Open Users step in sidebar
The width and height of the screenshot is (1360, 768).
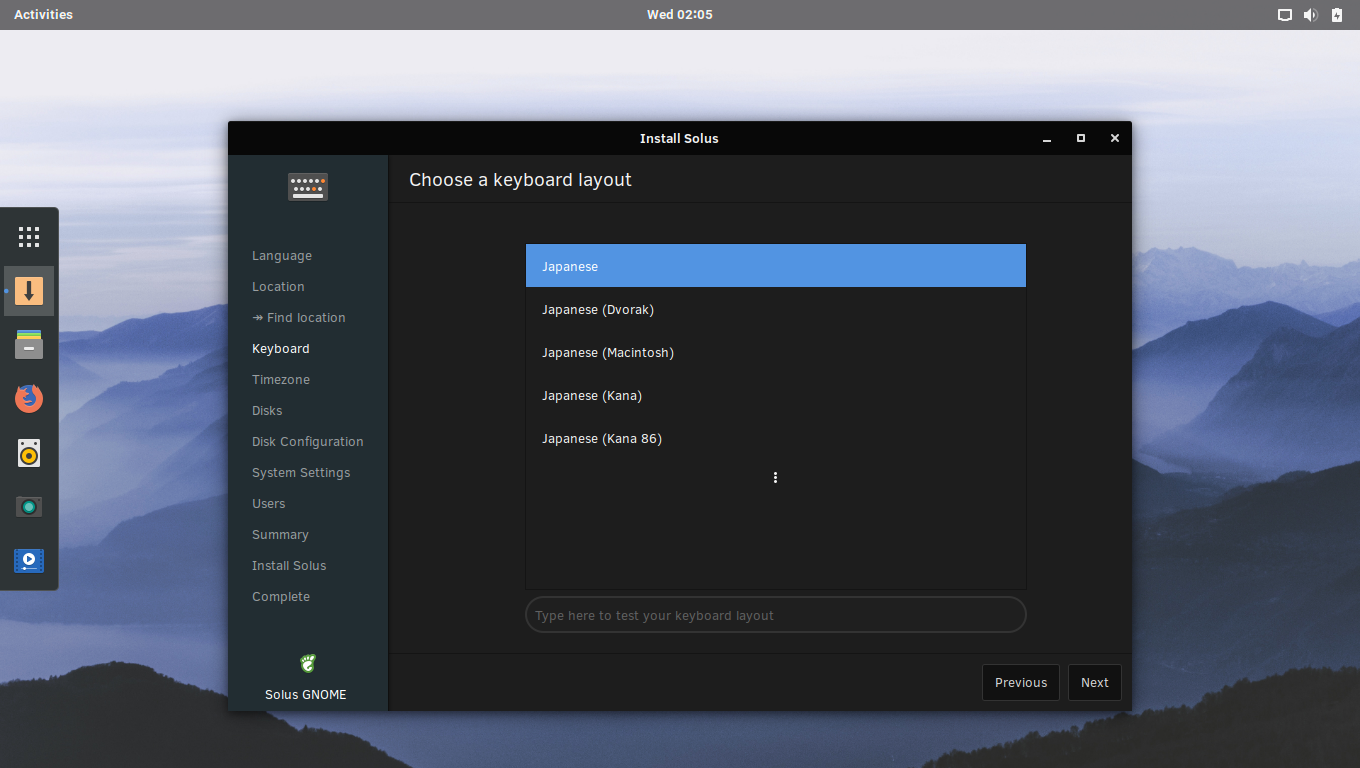[x=269, y=504]
